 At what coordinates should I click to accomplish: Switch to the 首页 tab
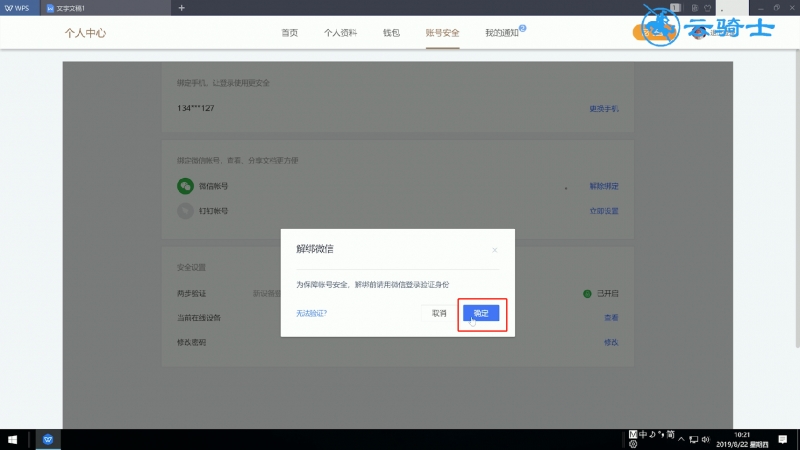(289, 33)
